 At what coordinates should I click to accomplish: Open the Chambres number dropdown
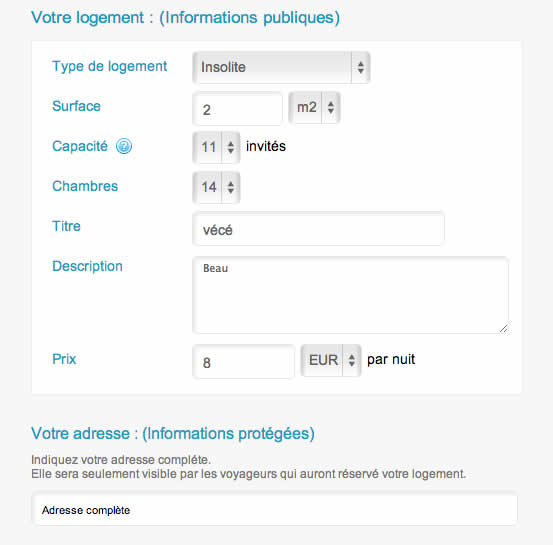click(216, 187)
